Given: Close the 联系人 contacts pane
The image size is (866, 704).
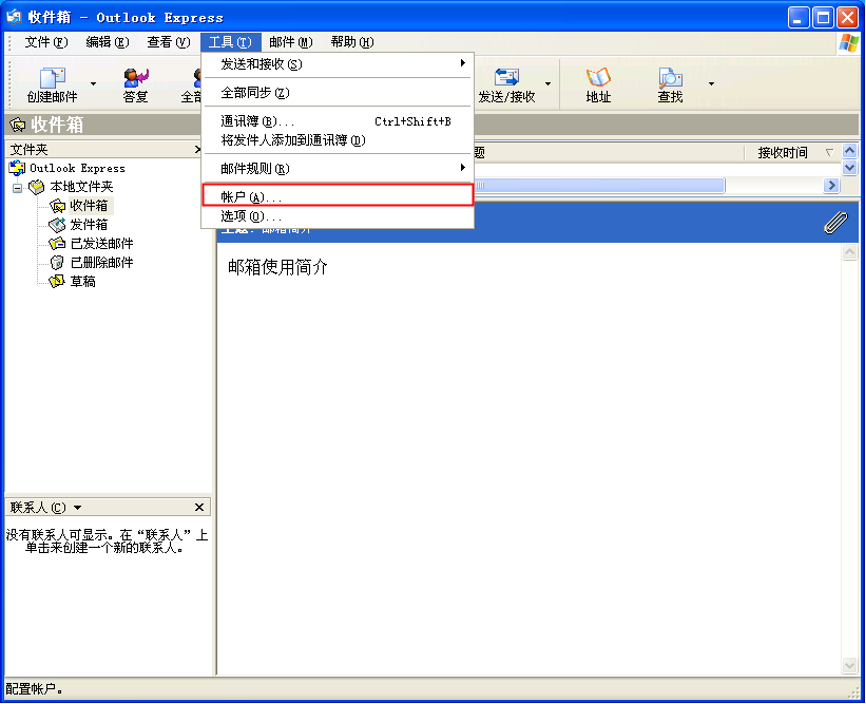Looking at the screenshot, I should tap(199, 508).
